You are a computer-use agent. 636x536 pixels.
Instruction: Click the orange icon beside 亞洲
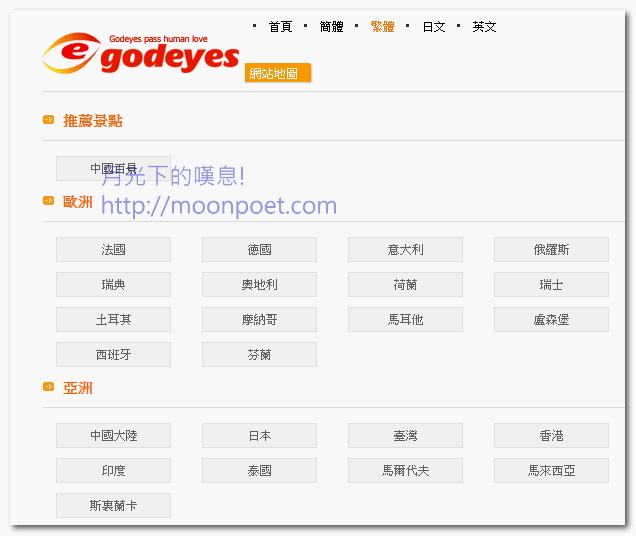[48, 387]
